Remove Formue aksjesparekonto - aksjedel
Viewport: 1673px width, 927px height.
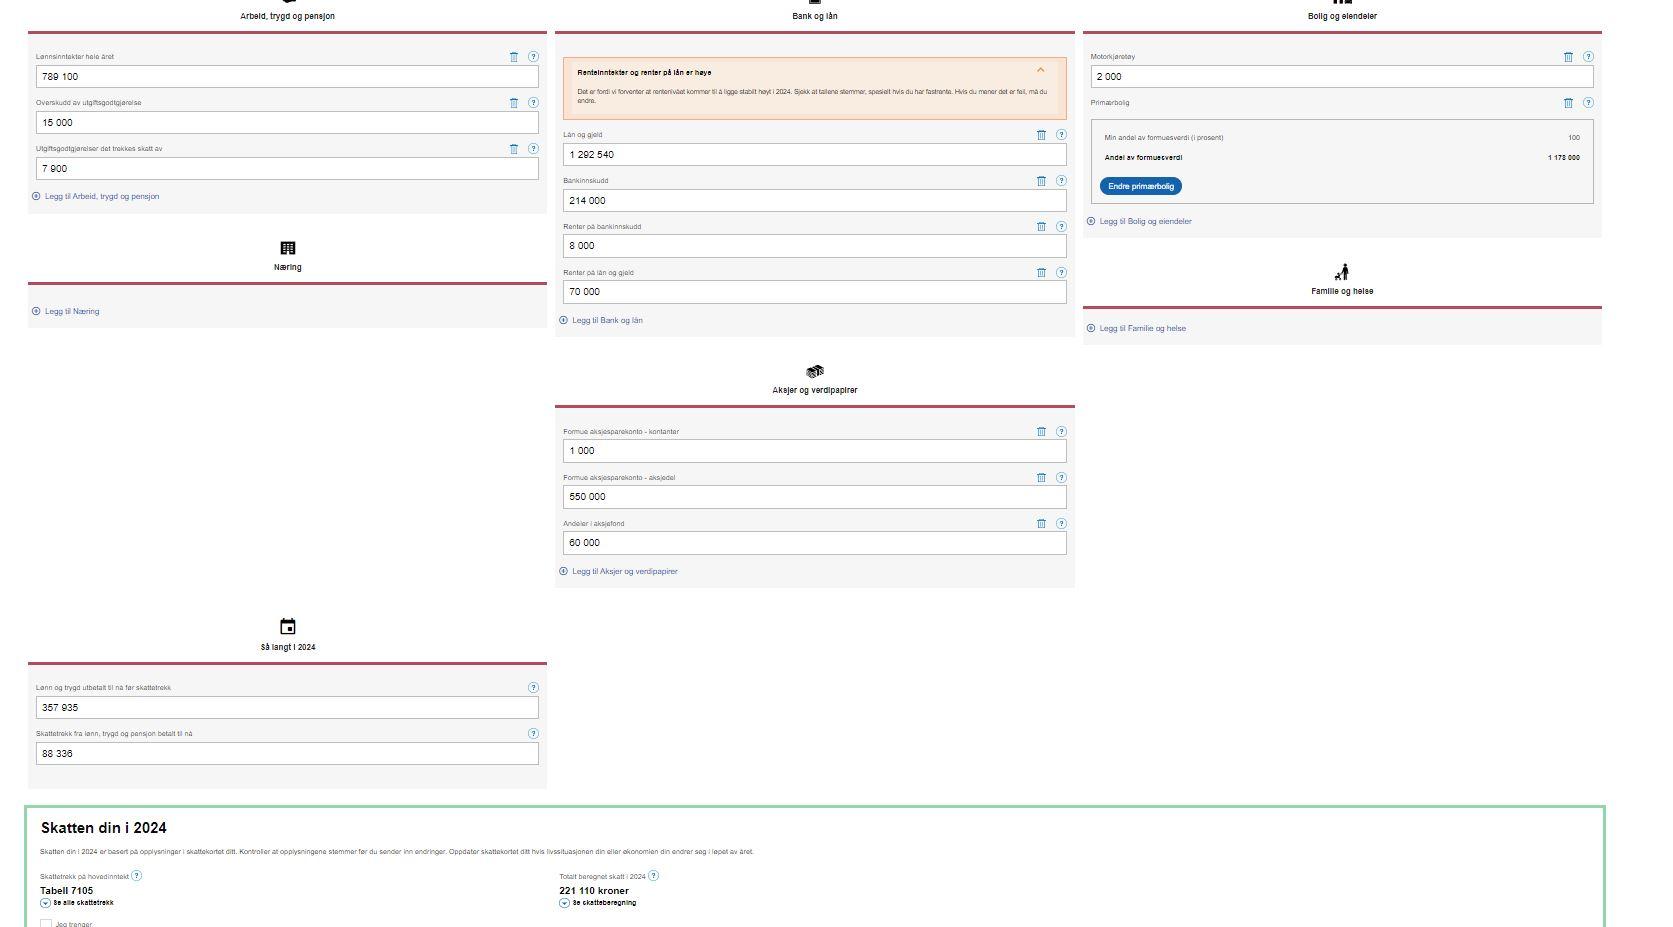click(1041, 478)
